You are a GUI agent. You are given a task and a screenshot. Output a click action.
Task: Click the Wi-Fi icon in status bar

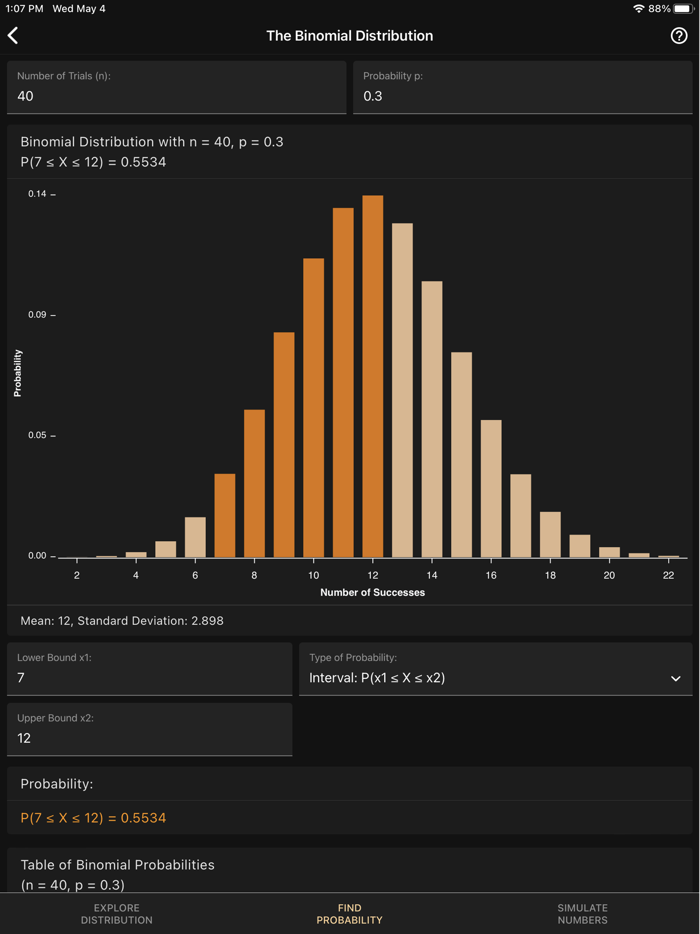(640, 8)
